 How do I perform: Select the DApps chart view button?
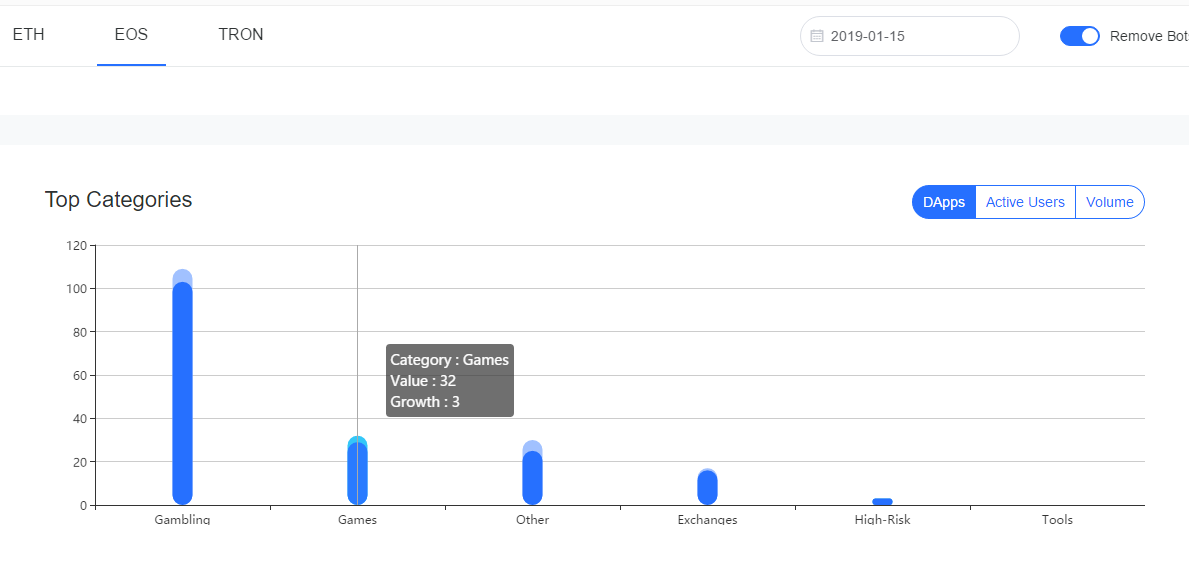tap(944, 202)
